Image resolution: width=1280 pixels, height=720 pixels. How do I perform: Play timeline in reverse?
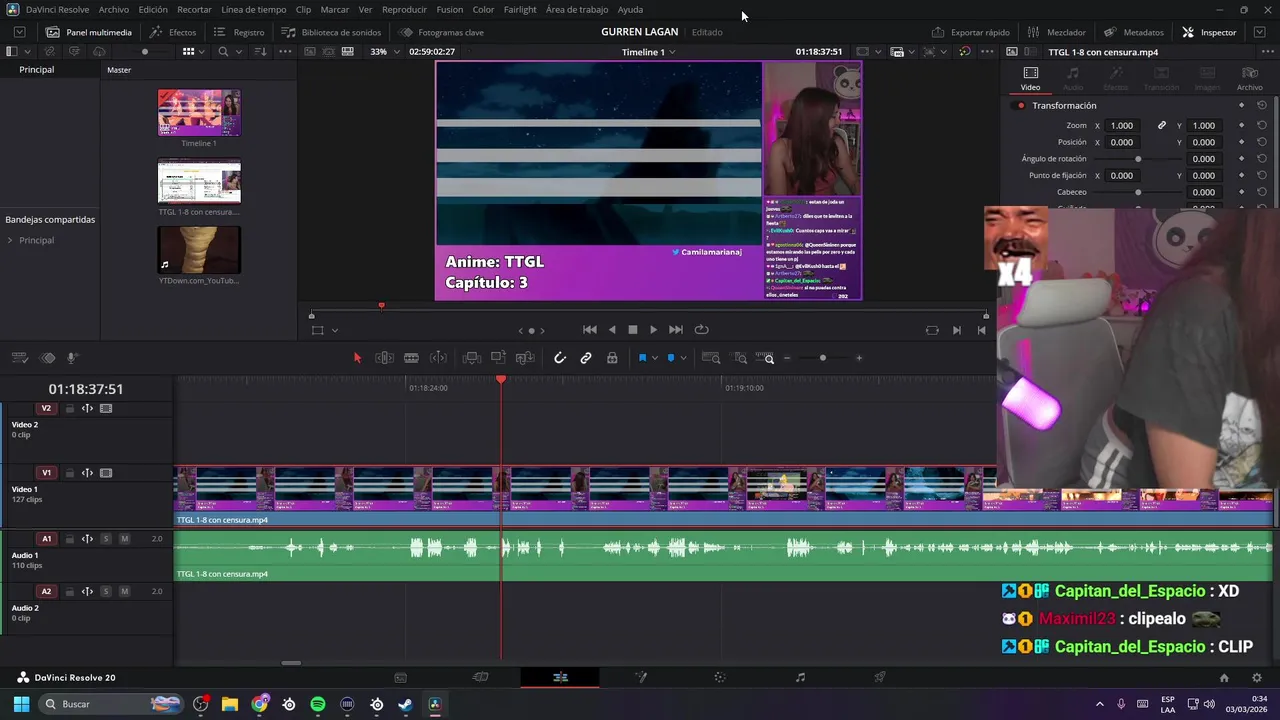pos(612,330)
